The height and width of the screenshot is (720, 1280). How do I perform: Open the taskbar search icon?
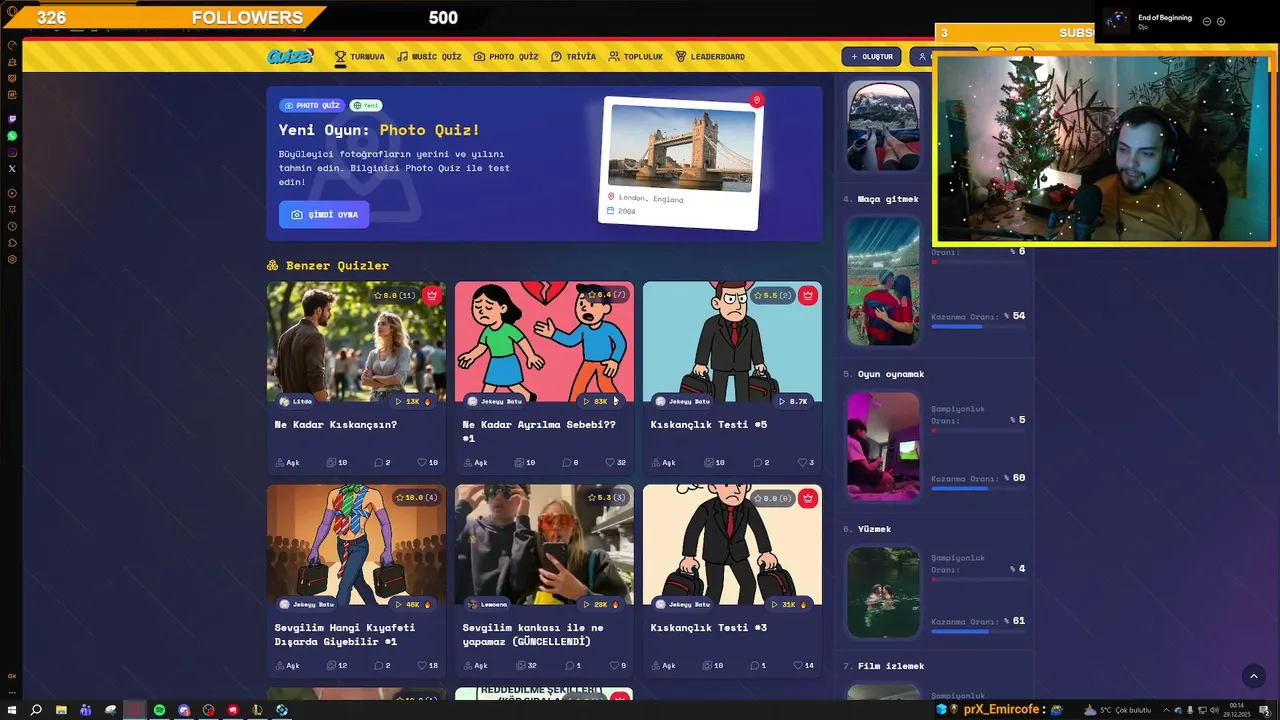click(x=36, y=710)
